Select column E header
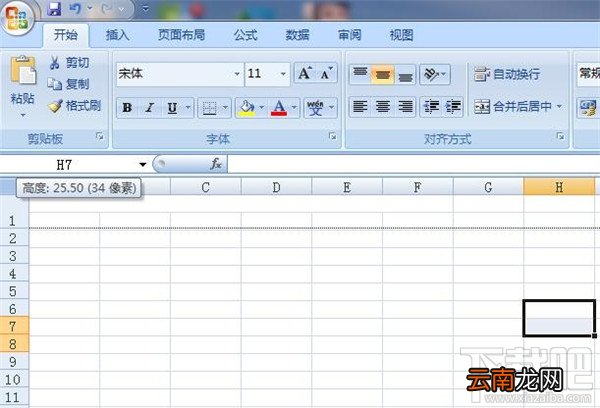 [347, 188]
